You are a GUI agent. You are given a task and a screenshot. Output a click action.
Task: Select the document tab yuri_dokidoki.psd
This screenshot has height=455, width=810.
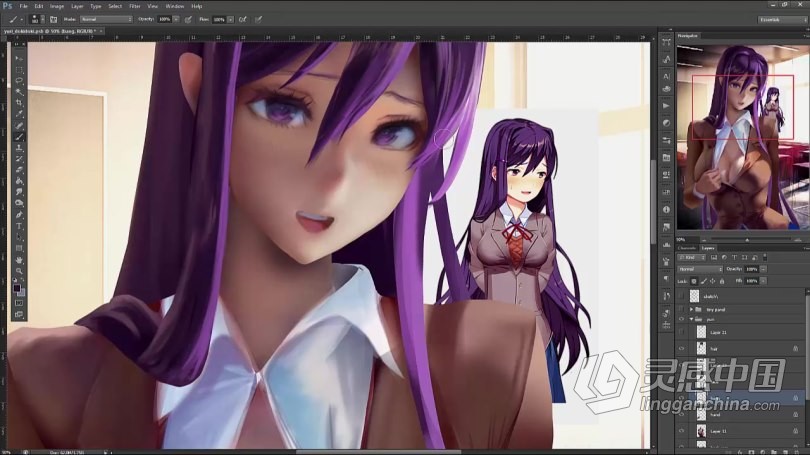[x=49, y=31]
